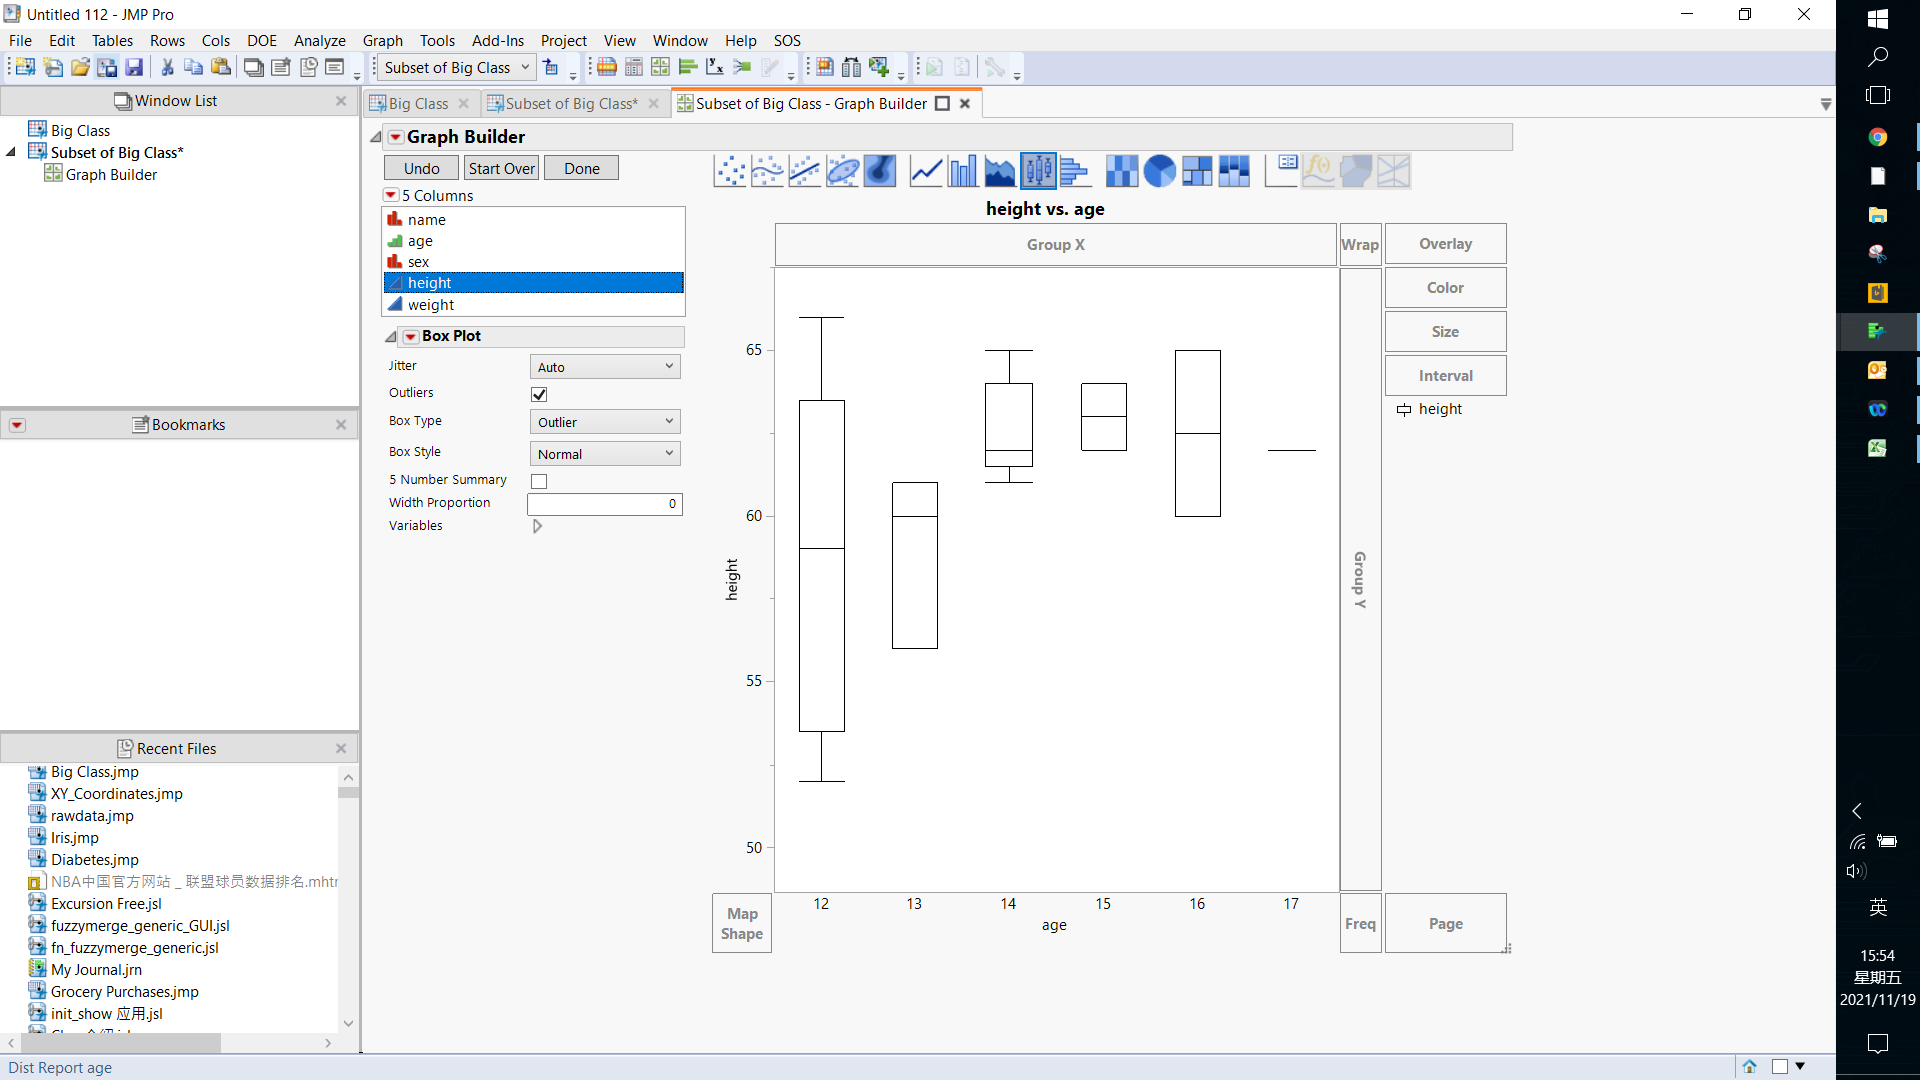1920x1080 pixels.
Task: Select the Pie chart element
Action: (x=1159, y=171)
